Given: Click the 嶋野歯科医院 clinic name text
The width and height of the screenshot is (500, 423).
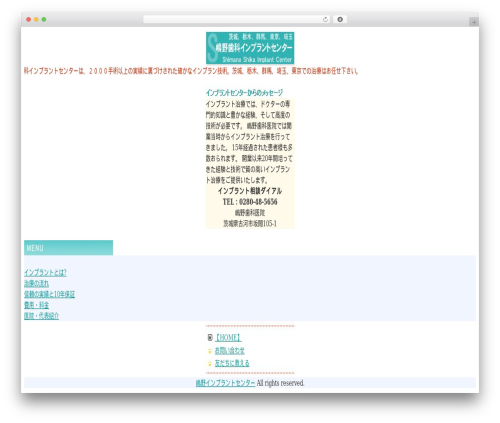Looking at the screenshot, I should 250,213.
